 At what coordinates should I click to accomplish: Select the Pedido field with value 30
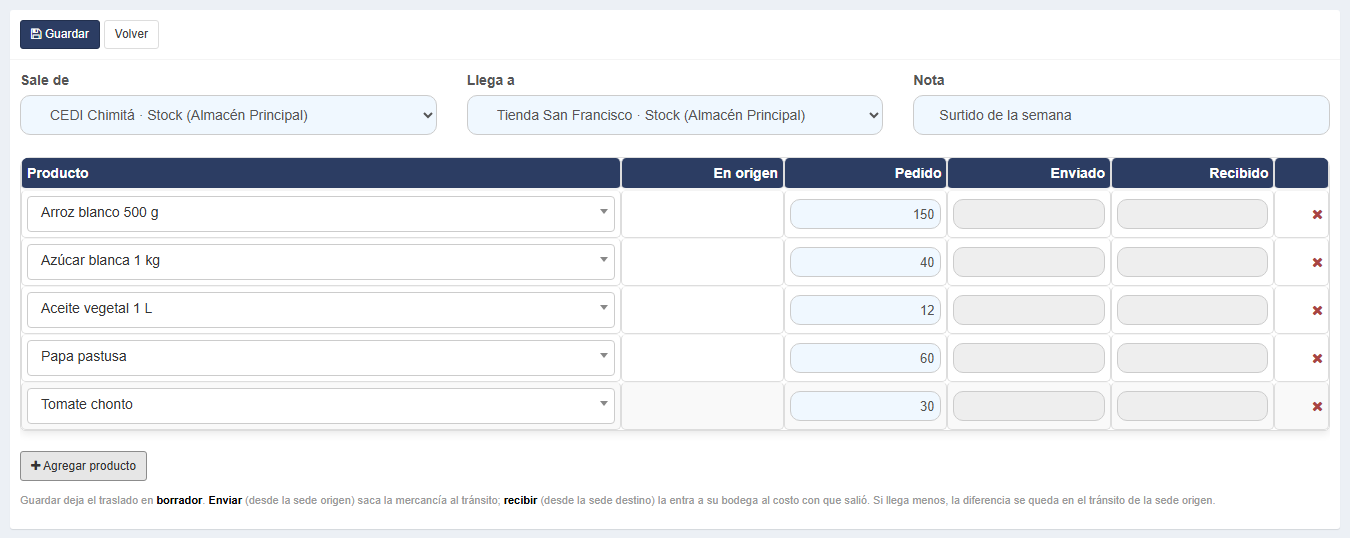(865, 406)
